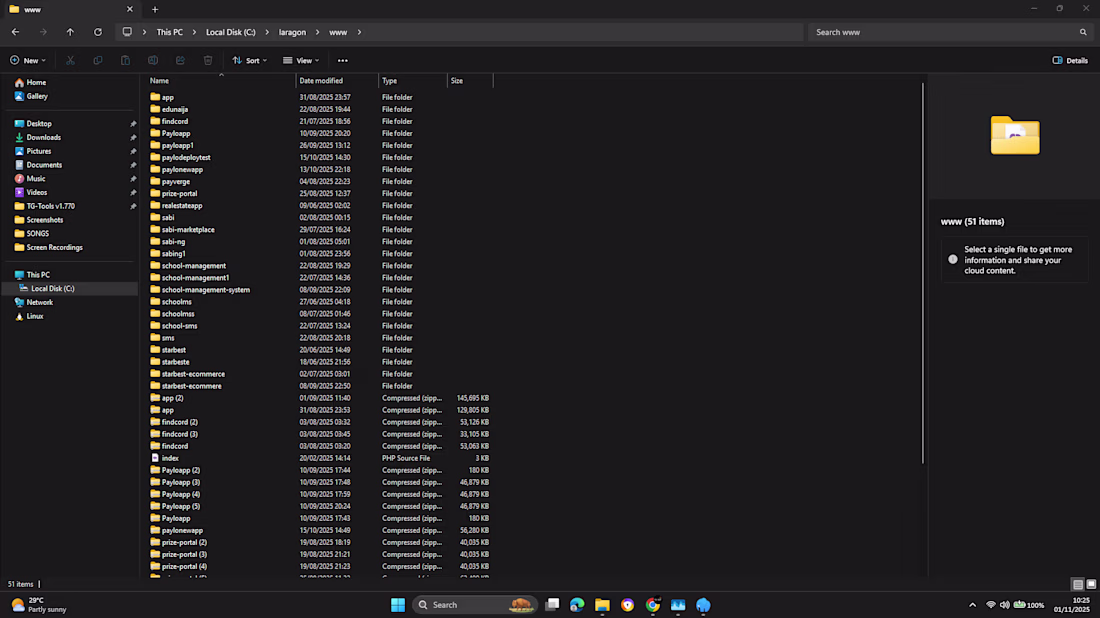Open the View dropdown
1100x618 pixels.
coord(301,60)
